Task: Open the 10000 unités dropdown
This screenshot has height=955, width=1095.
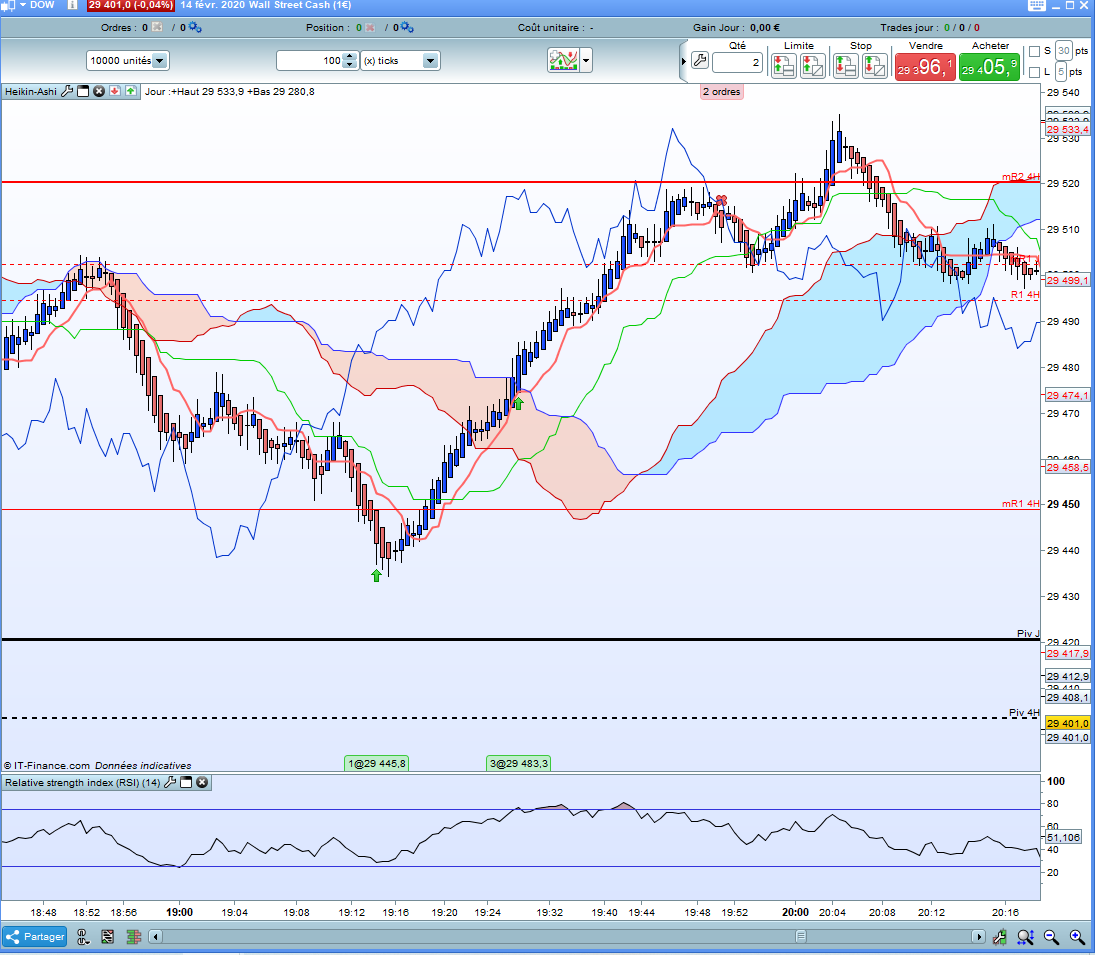Action: pos(160,61)
